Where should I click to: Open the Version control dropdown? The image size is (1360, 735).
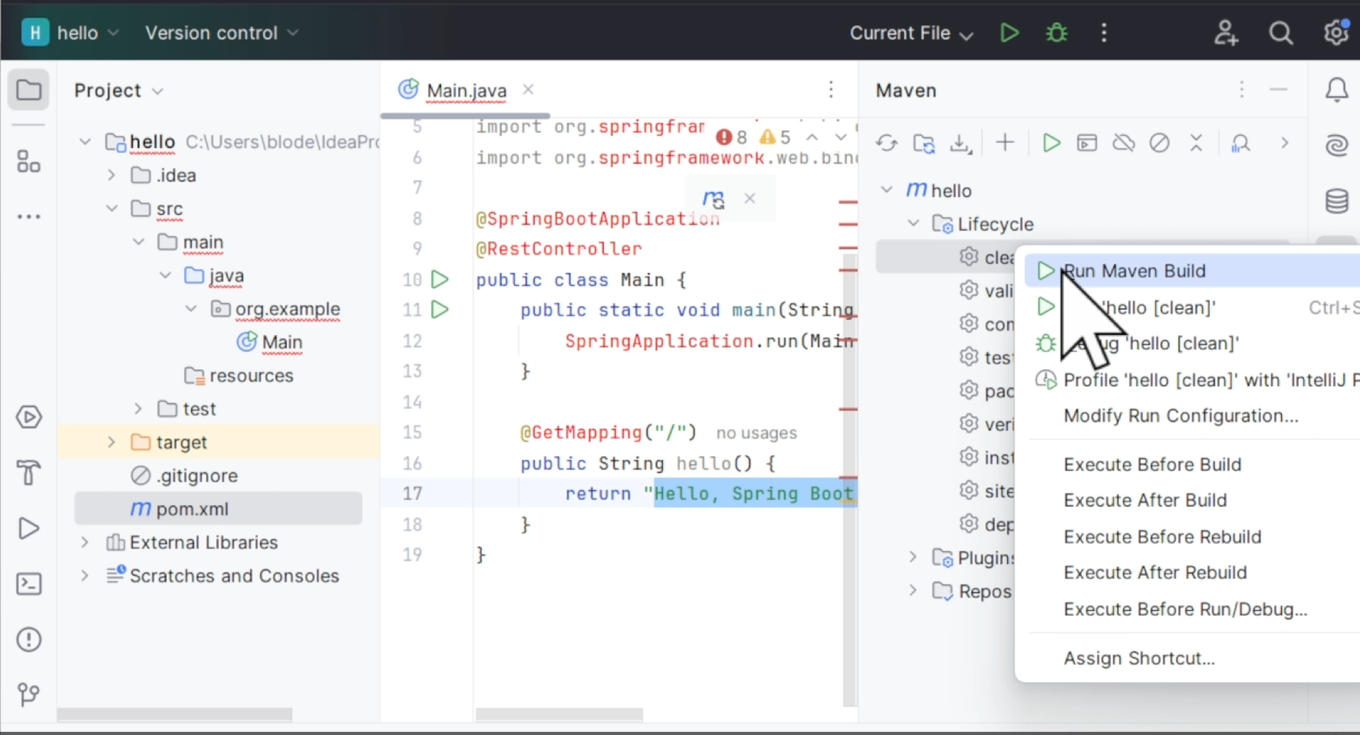[221, 33]
